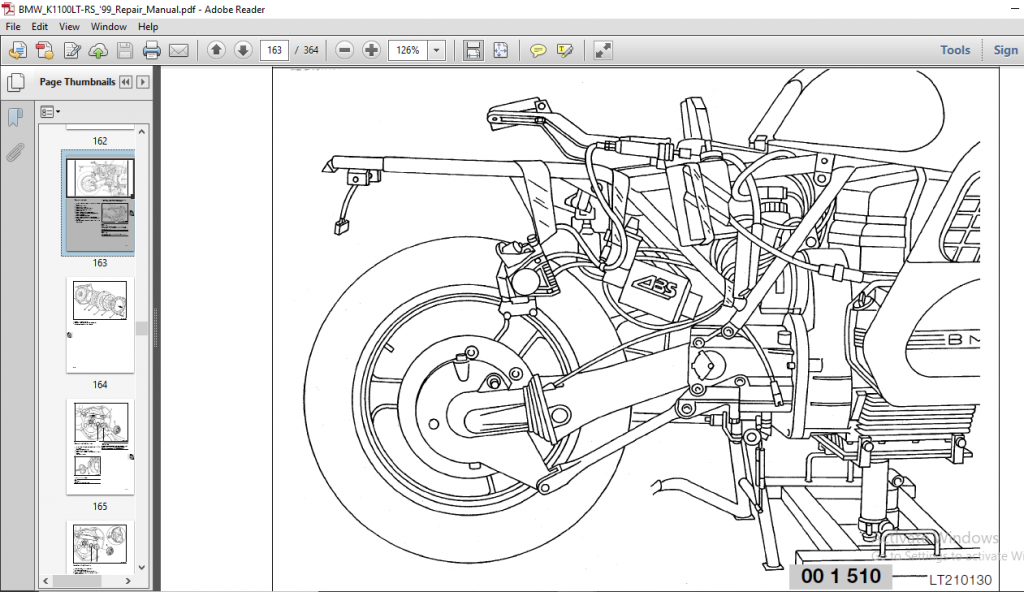Screen dimensions: 1024x592
Task: Open the thumbnail options dropdown menu
Action: coord(50,112)
